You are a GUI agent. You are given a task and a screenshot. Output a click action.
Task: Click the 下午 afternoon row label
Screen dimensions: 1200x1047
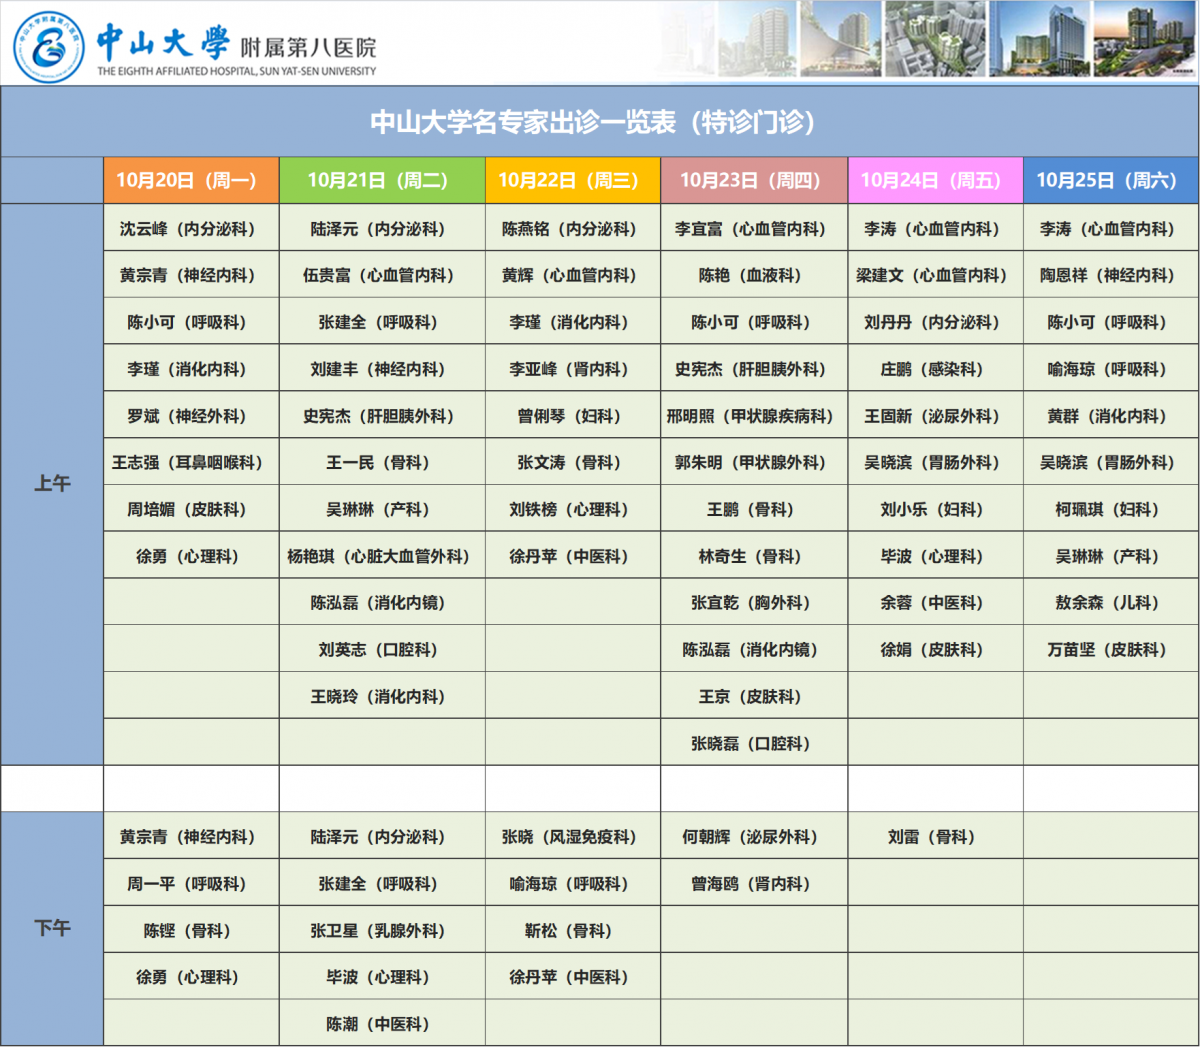[52, 929]
